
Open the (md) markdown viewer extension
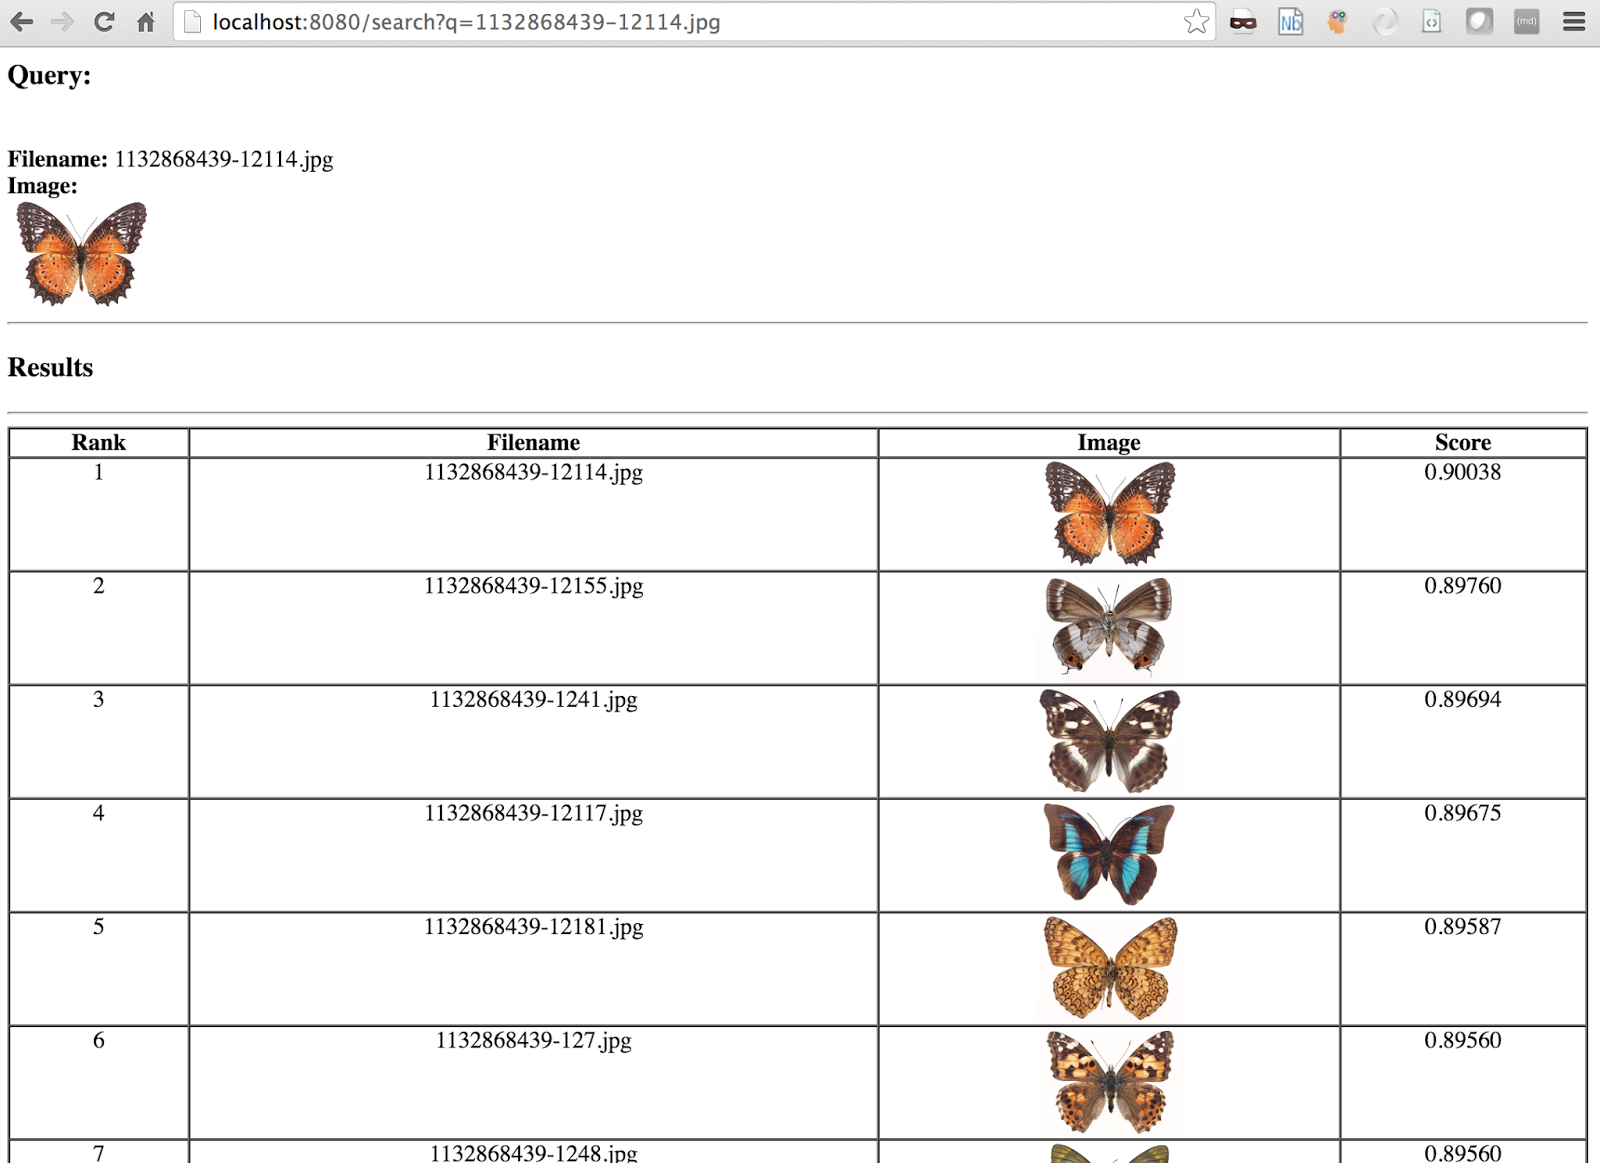tap(1526, 21)
